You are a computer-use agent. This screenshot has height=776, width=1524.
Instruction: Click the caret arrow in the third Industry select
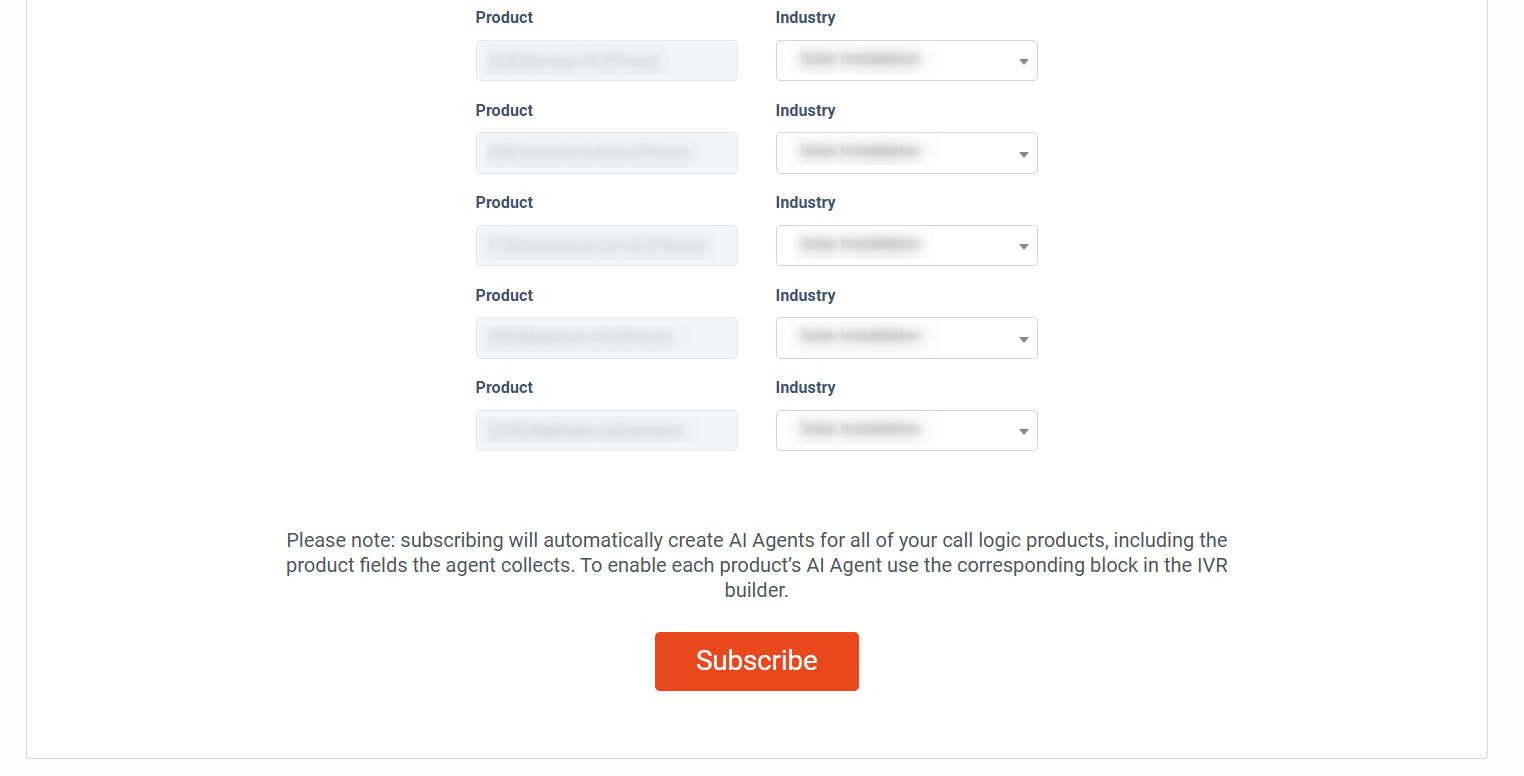[x=1023, y=247]
